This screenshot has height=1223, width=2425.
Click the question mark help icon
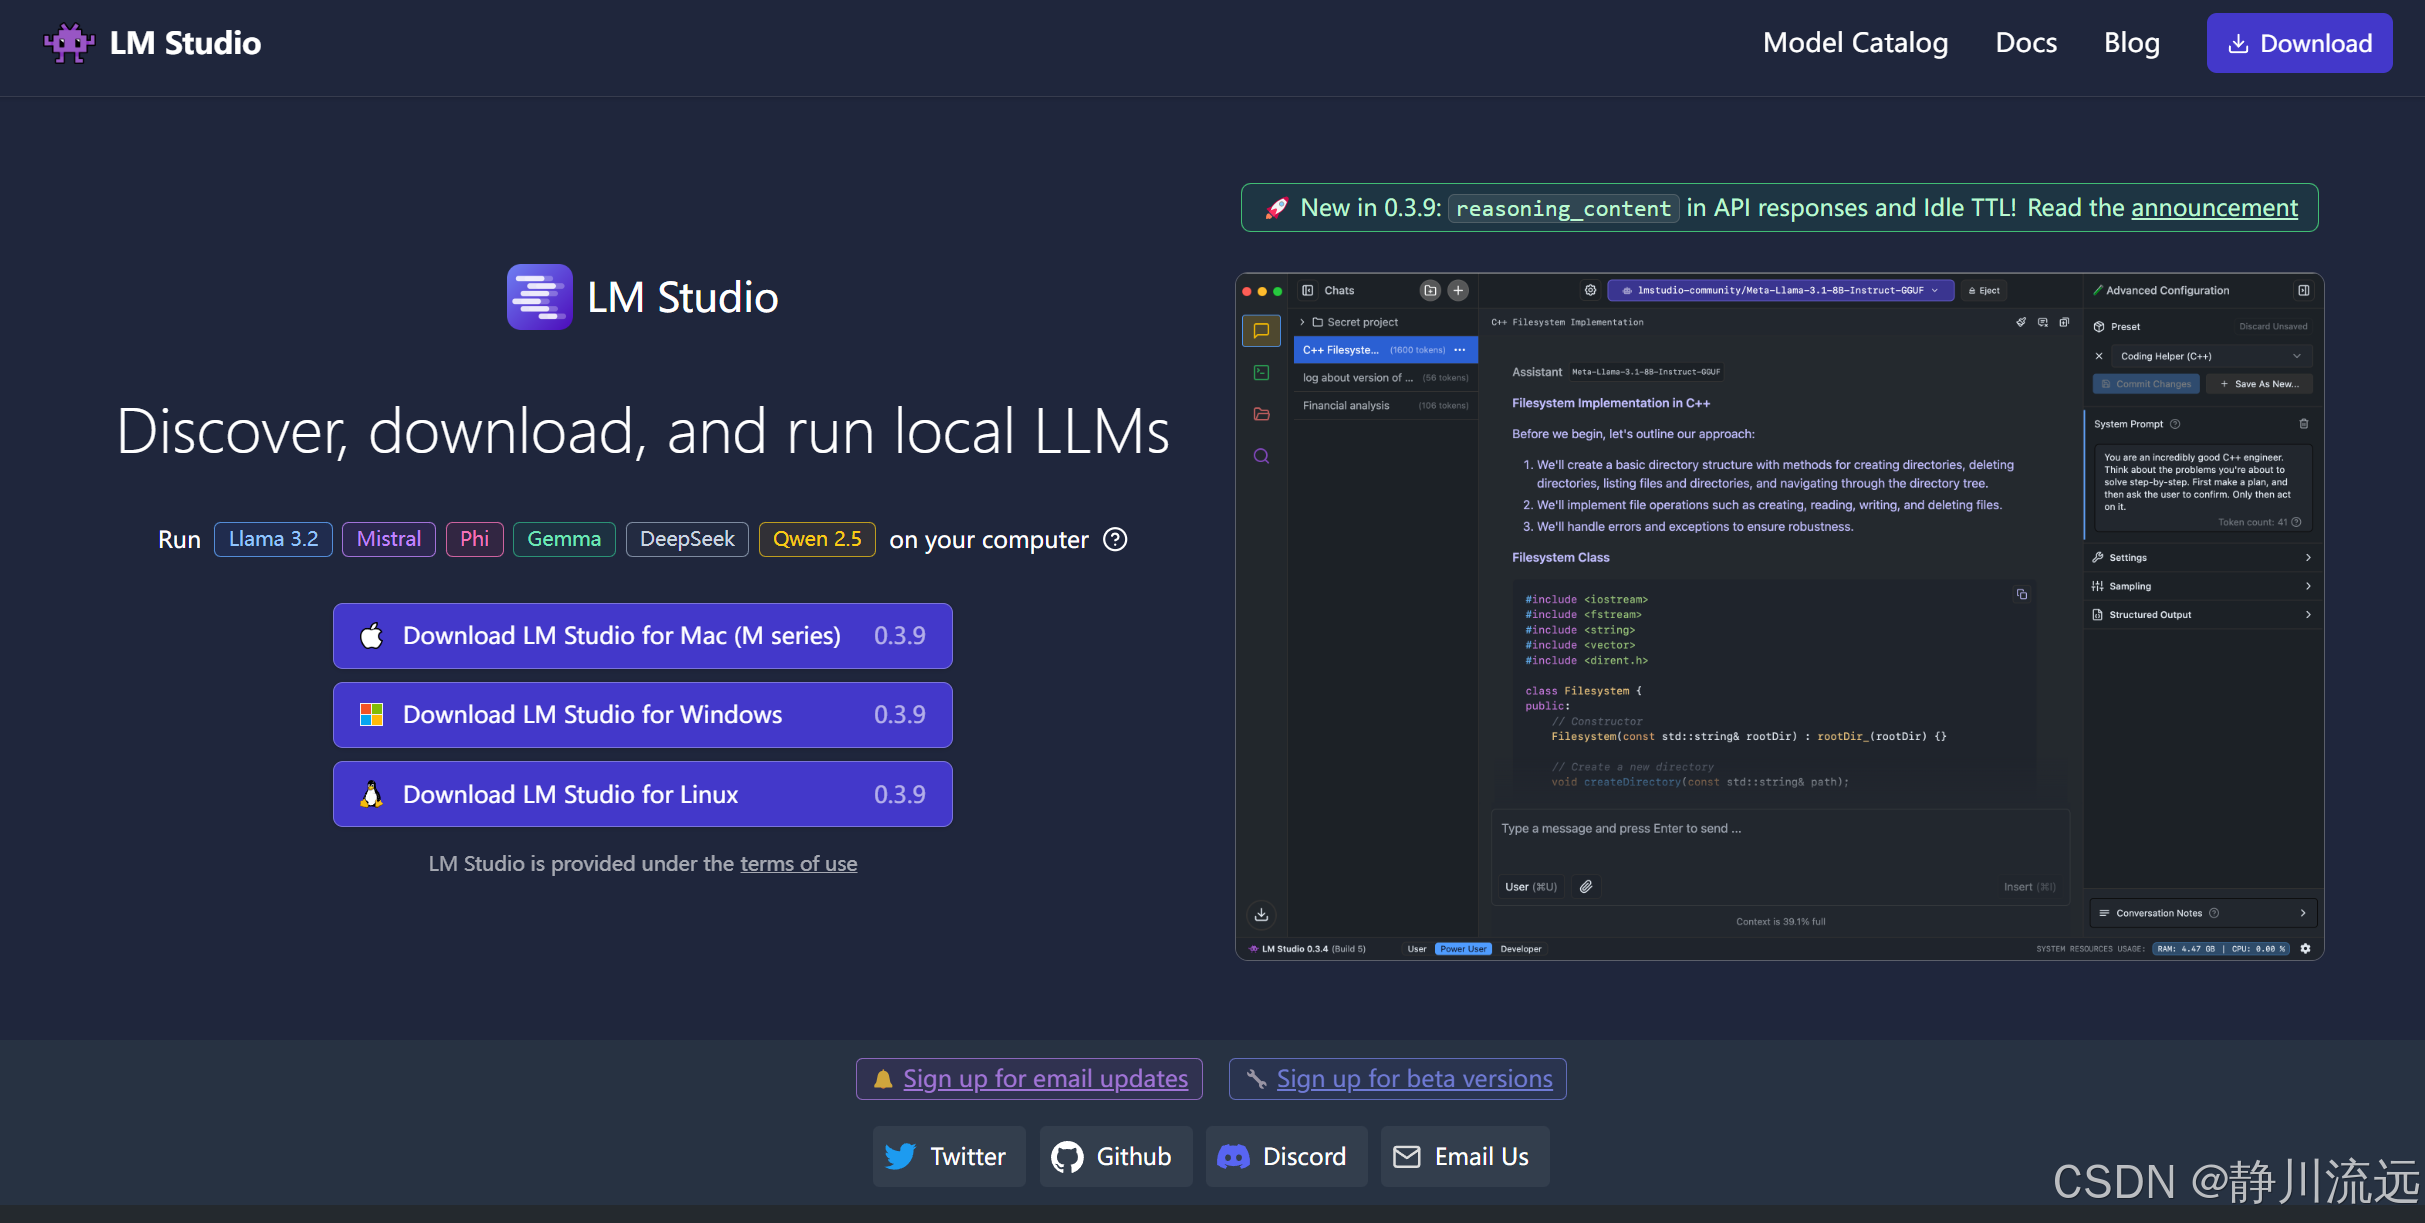click(1114, 540)
